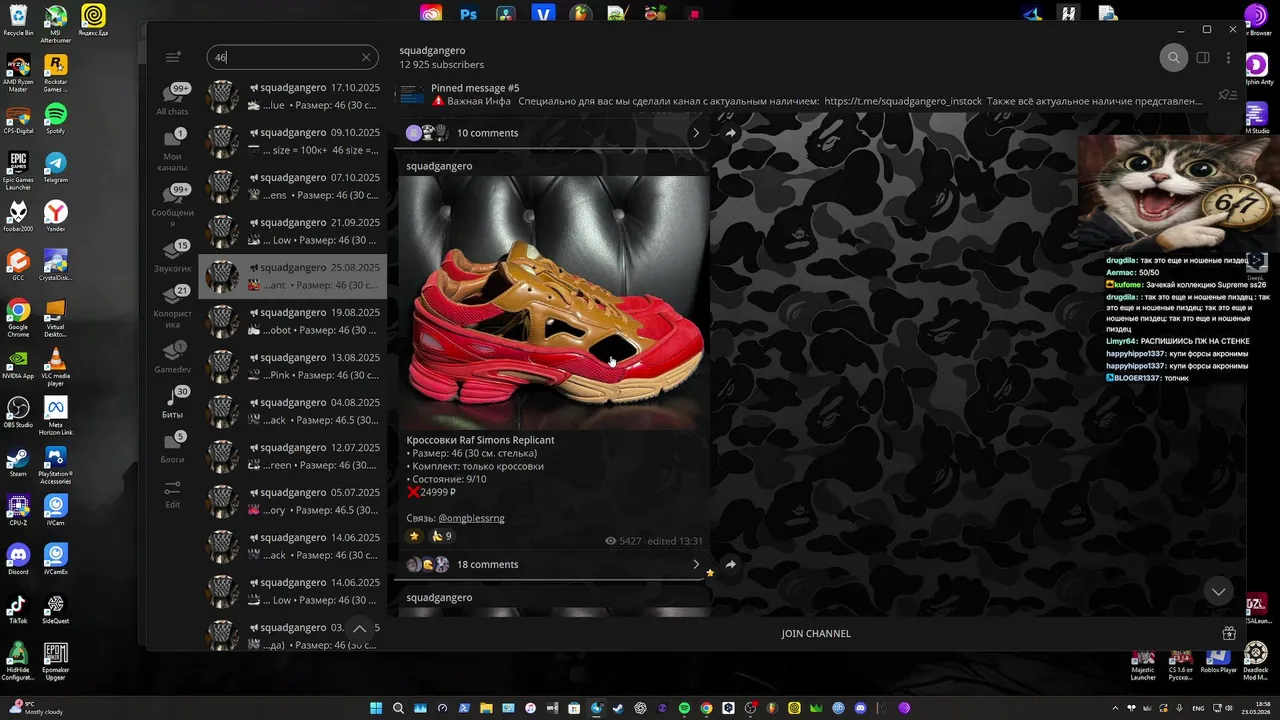Image resolution: width=1280 pixels, height=720 pixels.
Task: Open Telegram desktop shortcut
Action: (55, 167)
